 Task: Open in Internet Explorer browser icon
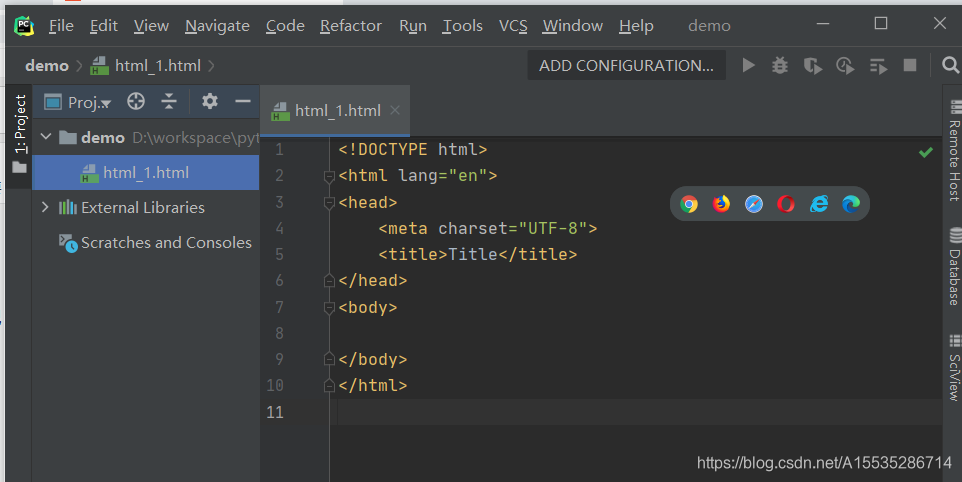coord(818,204)
